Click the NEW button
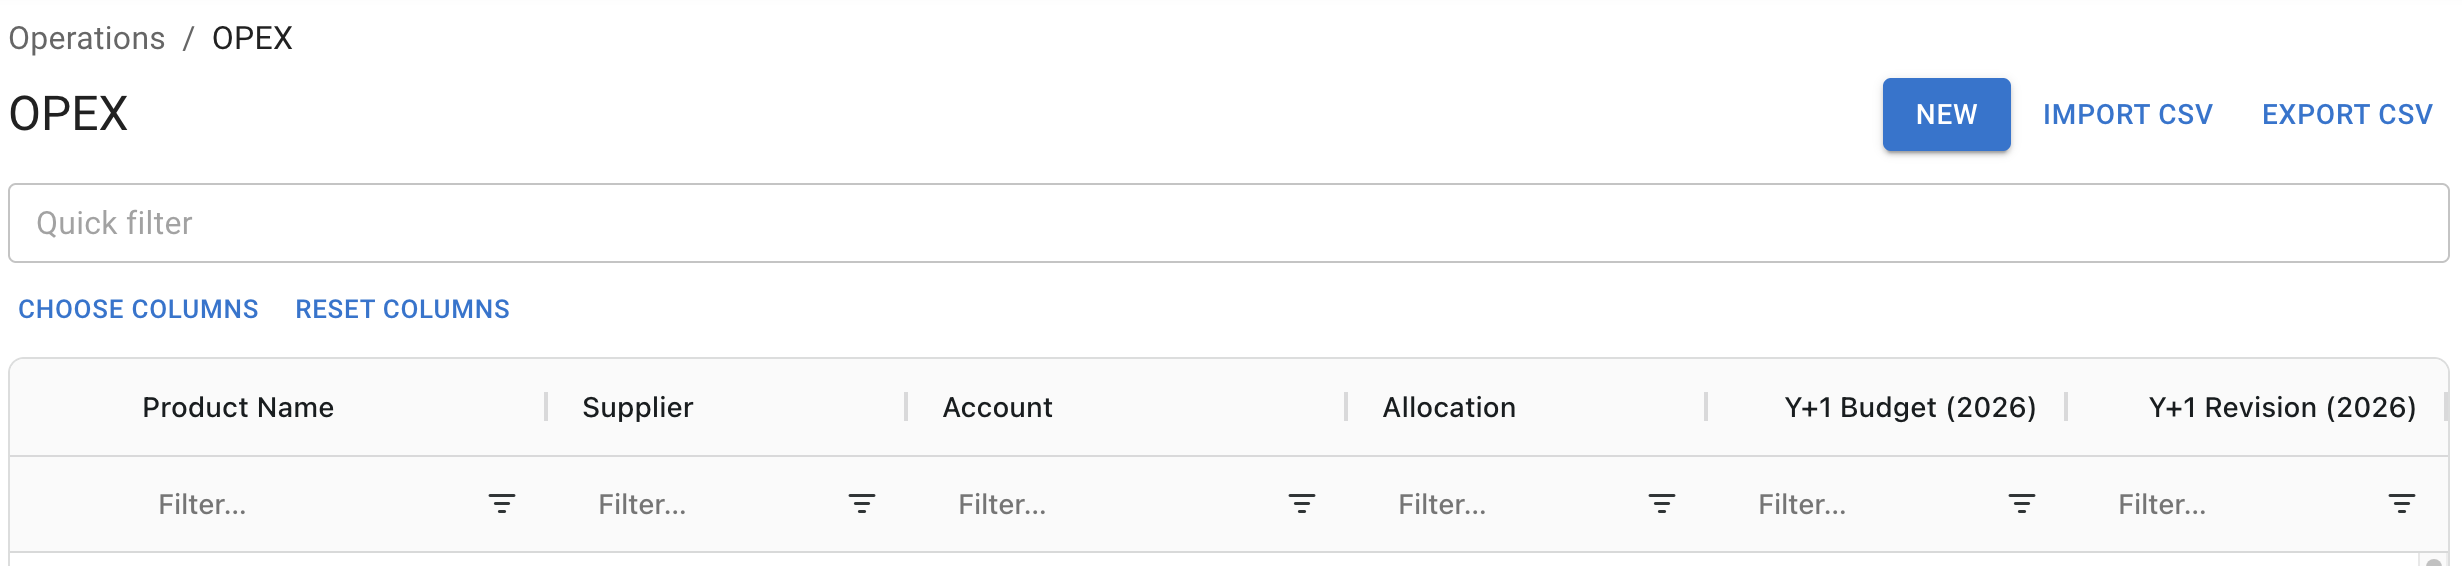This screenshot has height=566, width=2462. pyautogui.click(x=1946, y=115)
